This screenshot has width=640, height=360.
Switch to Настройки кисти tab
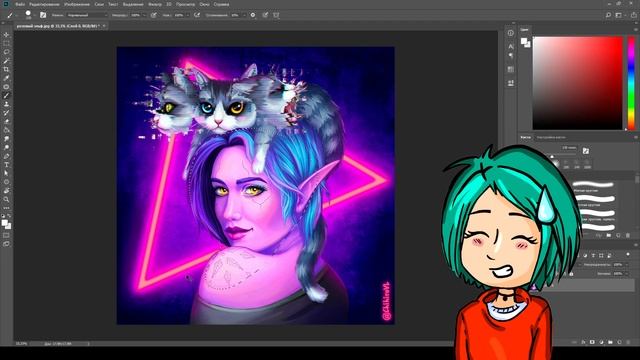pyautogui.click(x=551, y=137)
